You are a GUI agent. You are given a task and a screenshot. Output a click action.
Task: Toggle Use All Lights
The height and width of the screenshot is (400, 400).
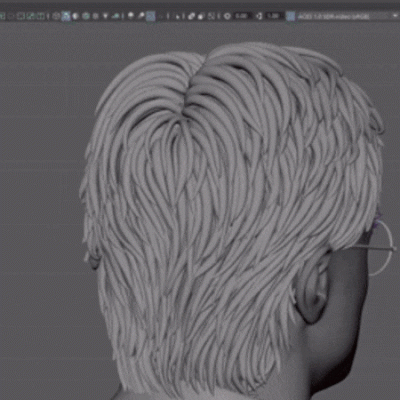[x=105, y=16]
